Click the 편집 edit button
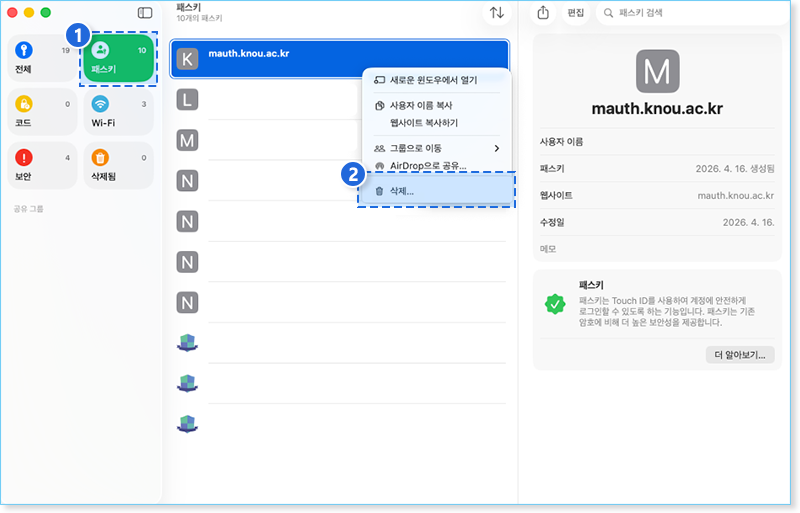 coord(576,13)
